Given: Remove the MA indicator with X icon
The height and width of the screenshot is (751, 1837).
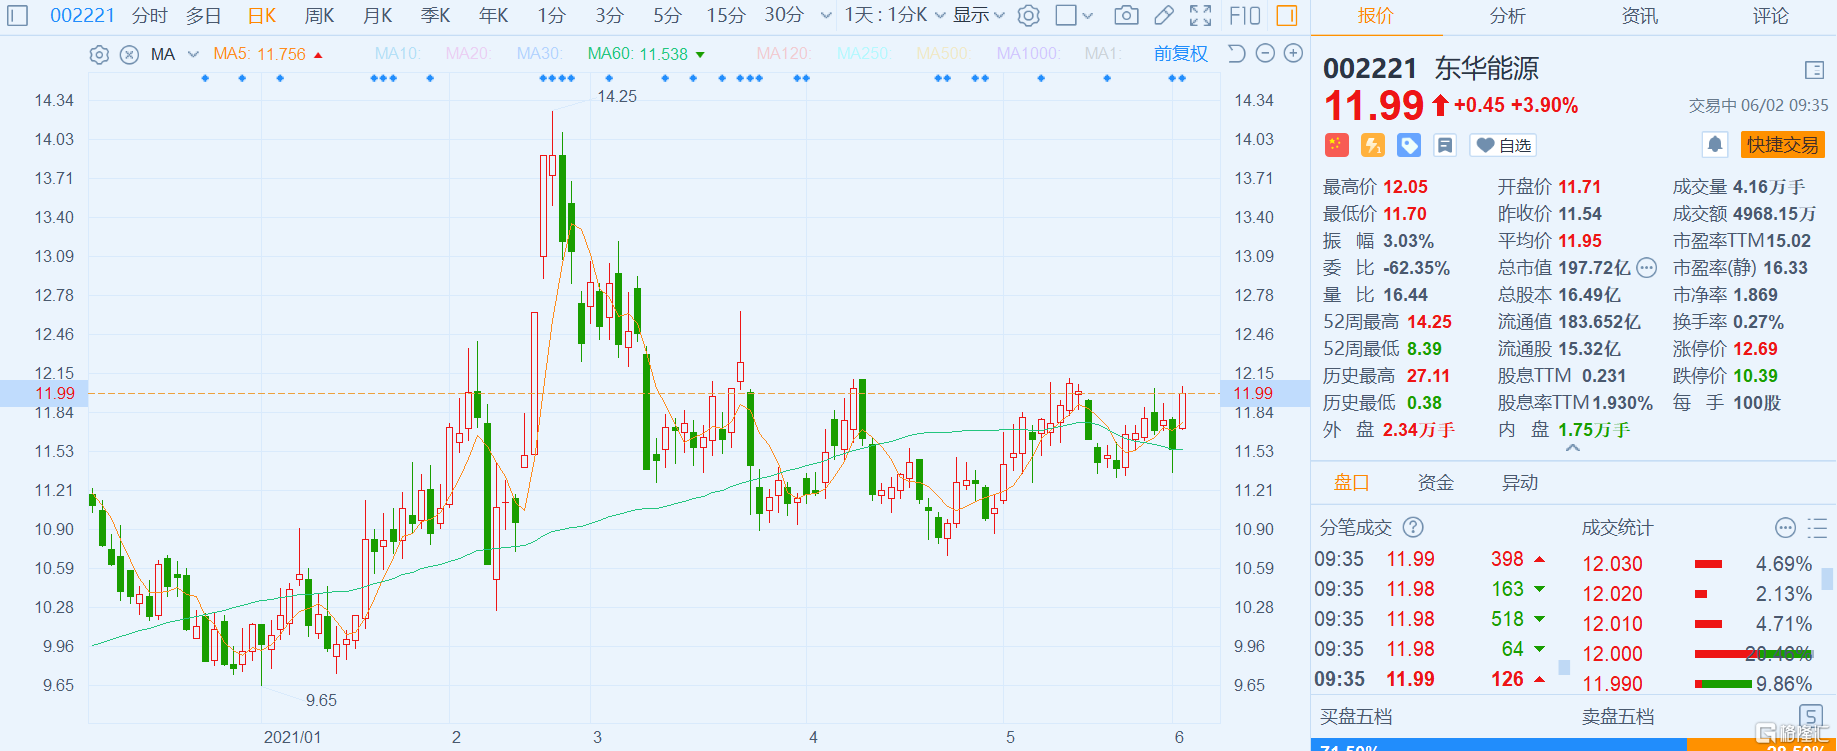Looking at the screenshot, I should point(129,55).
